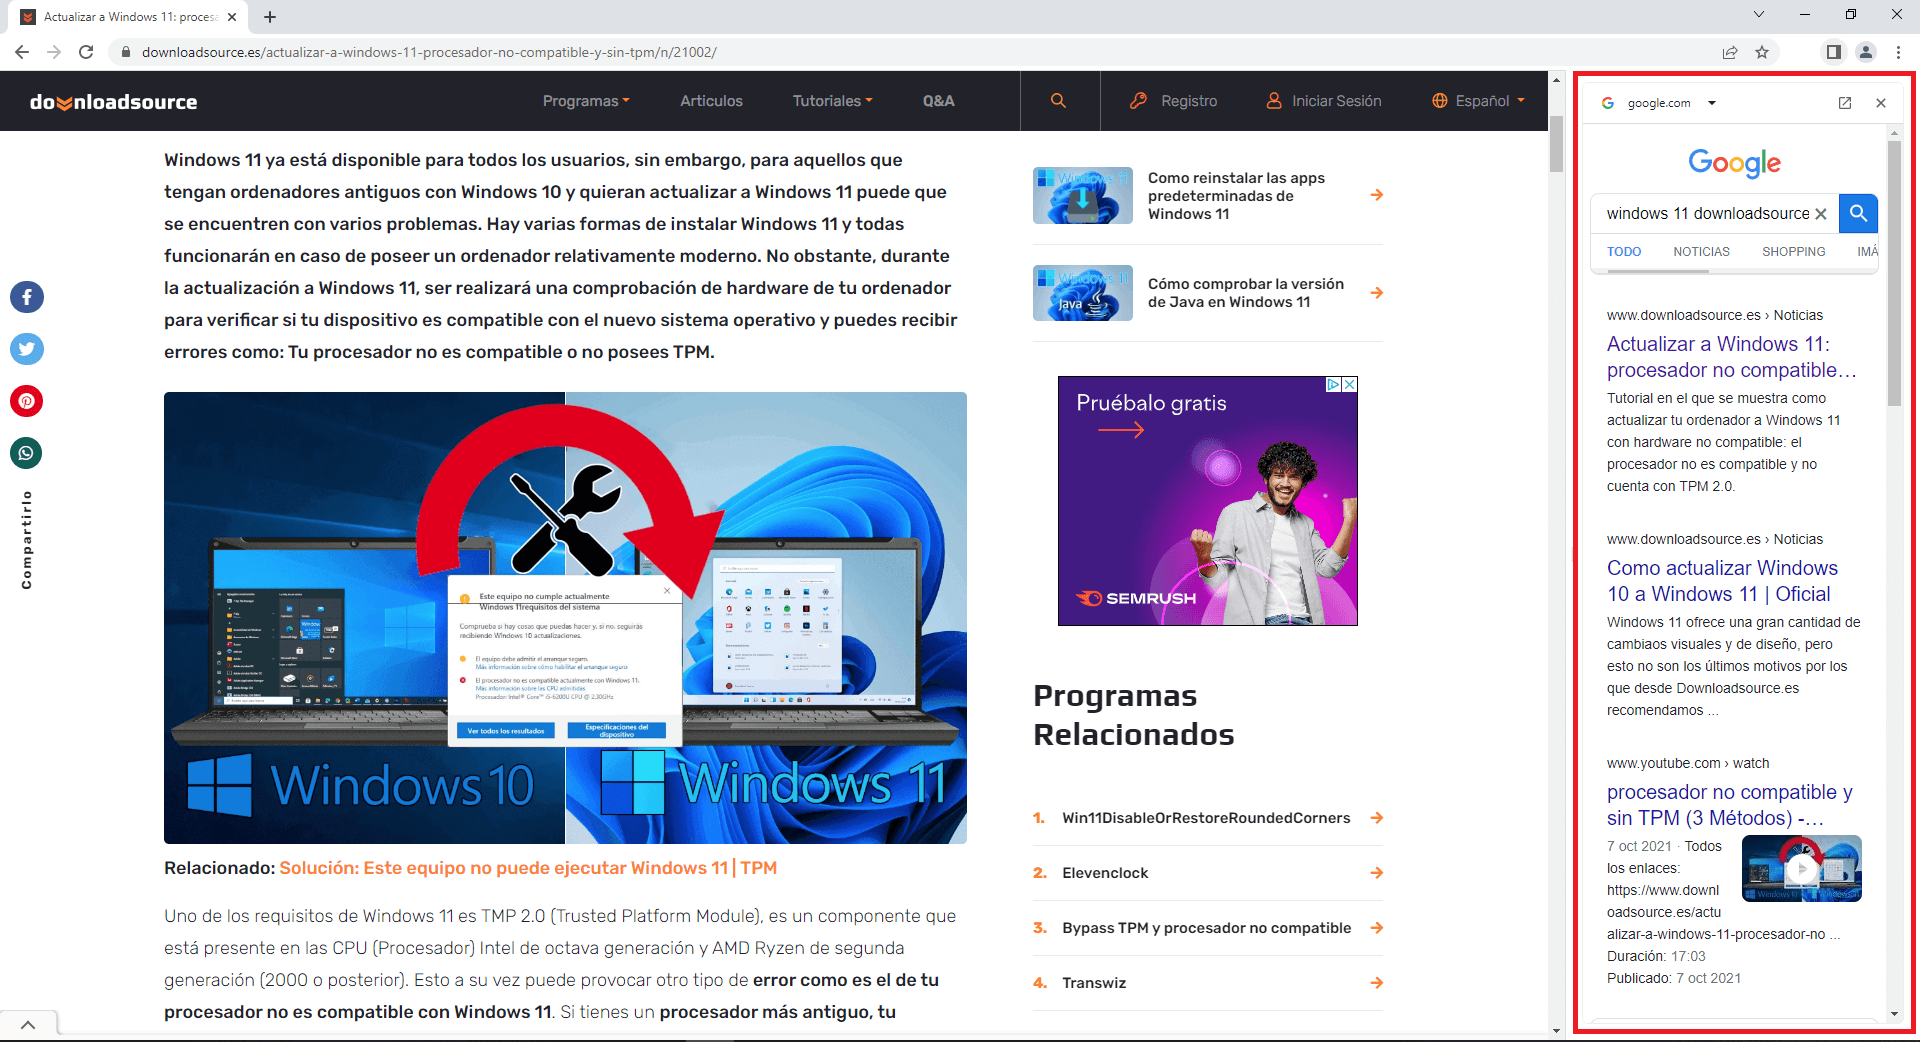Click arrow beside the Java version article
The width and height of the screenshot is (1920, 1042).
(1377, 293)
